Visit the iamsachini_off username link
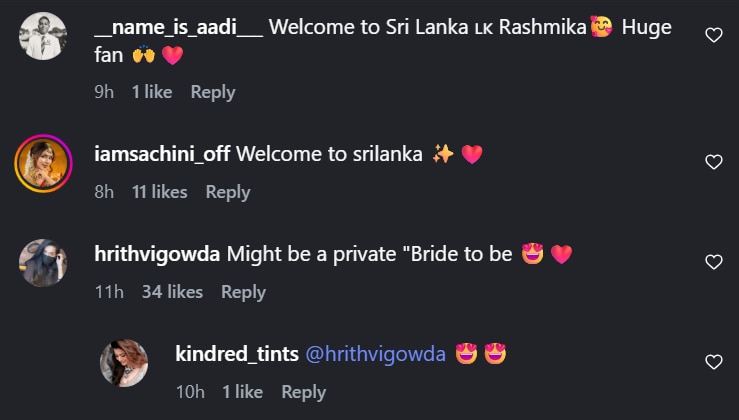Image resolution: width=739 pixels, height=420 pixels. click(162, 154)
